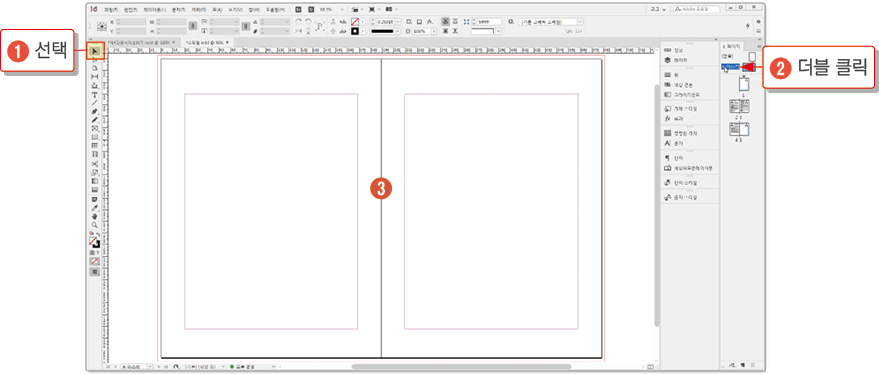This screenshot has width=879, height=375.
Task: Select the Hand tool
Action: point(95,216)
